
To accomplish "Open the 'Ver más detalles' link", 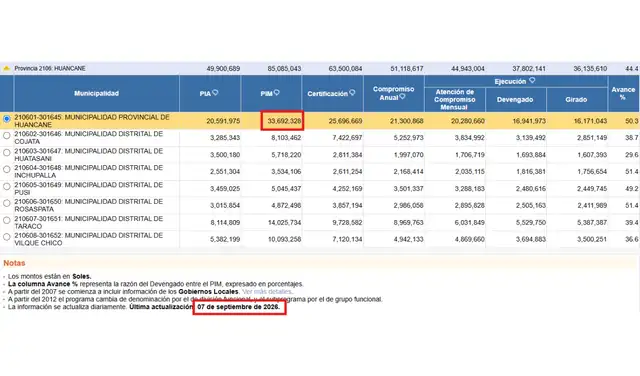I will pyautogui.click(x=267, y=291).
